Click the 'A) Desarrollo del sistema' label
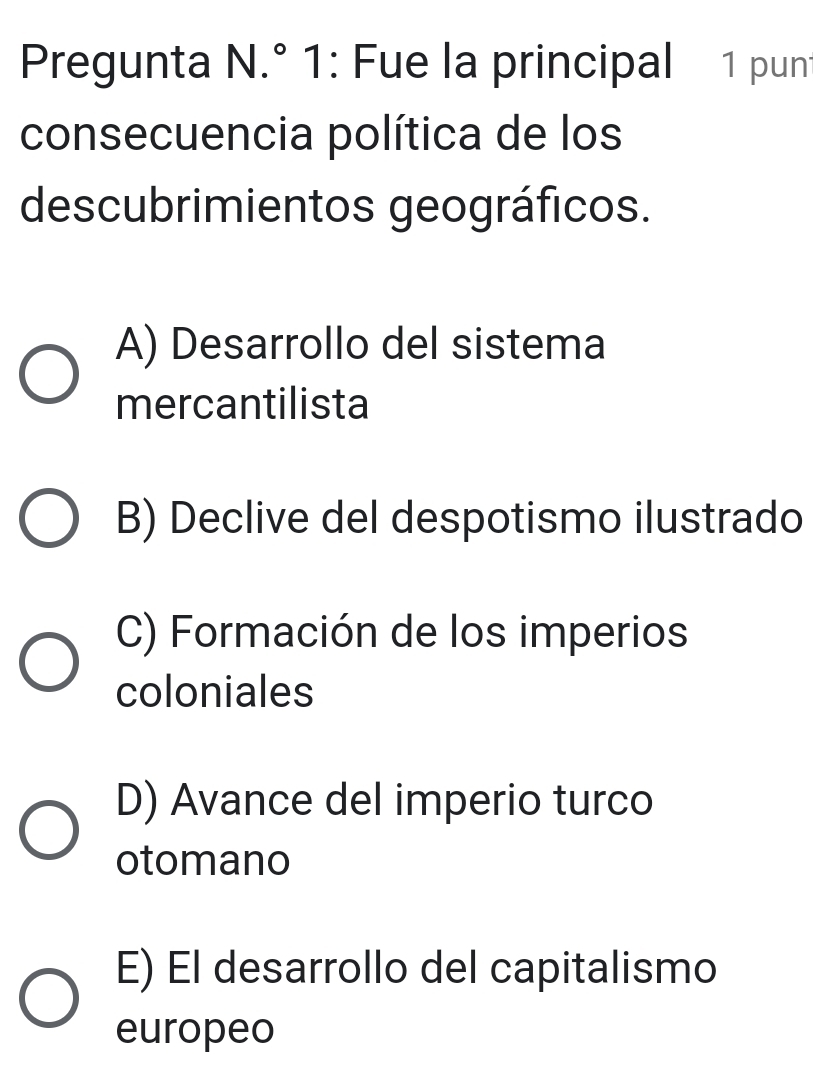This screenshot has width=813, height=1069. [x=360, y=346]
